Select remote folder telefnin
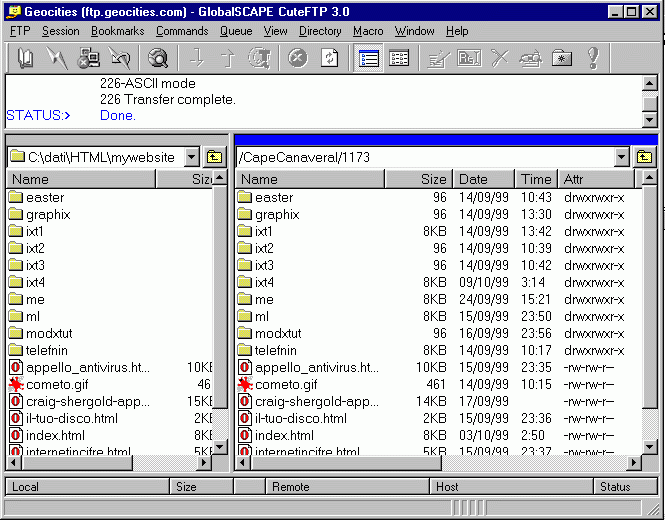665x520 pixels. pyautogui.click(x=276, y=350)
